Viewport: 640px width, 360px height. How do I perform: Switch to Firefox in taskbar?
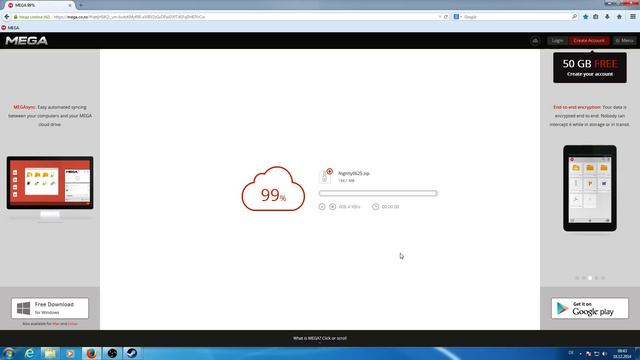pyautogui.click(x=91, y=353)
